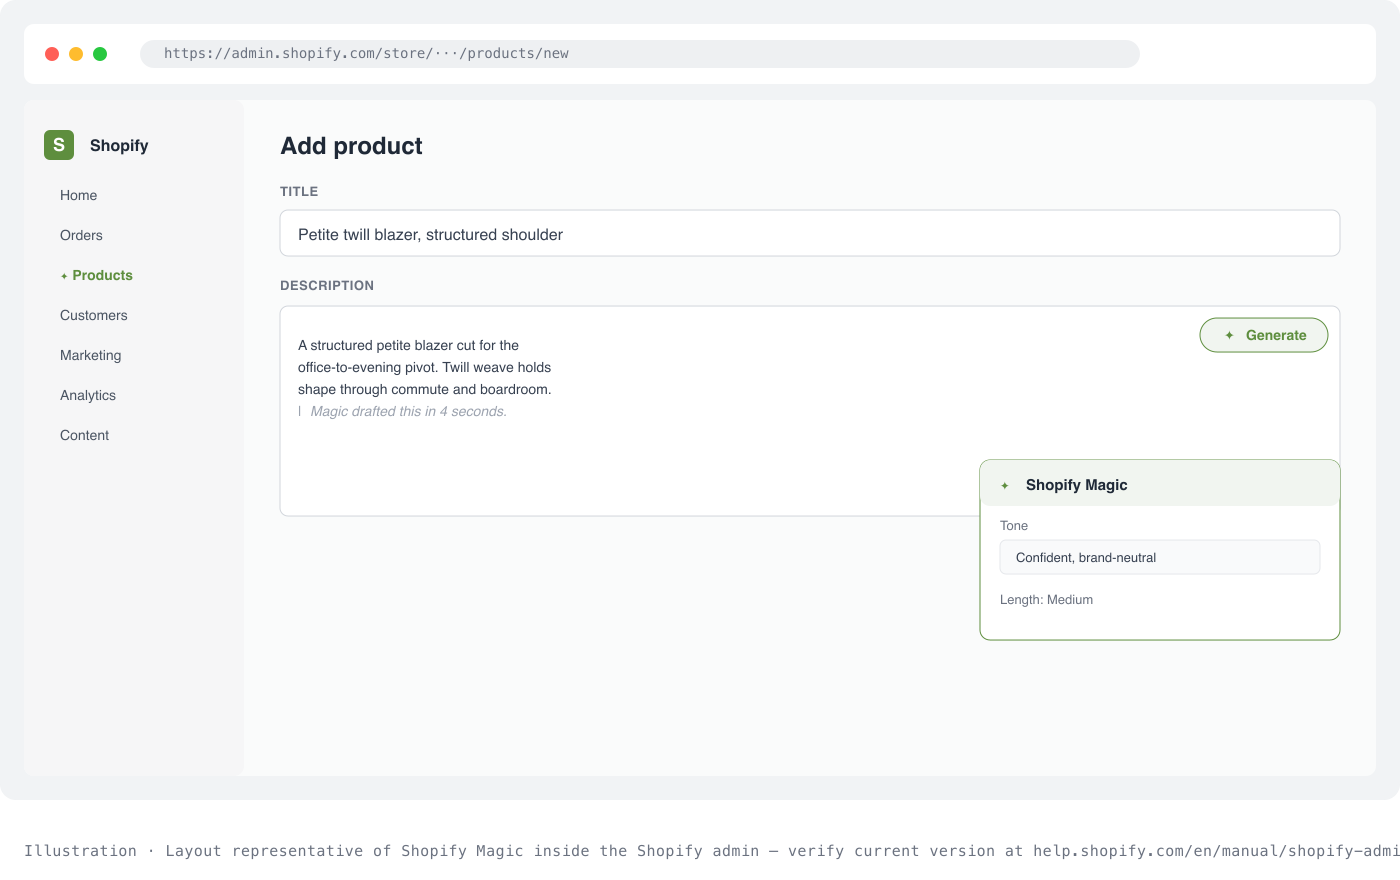Open Analytics from the sidebar

(88, 395)
